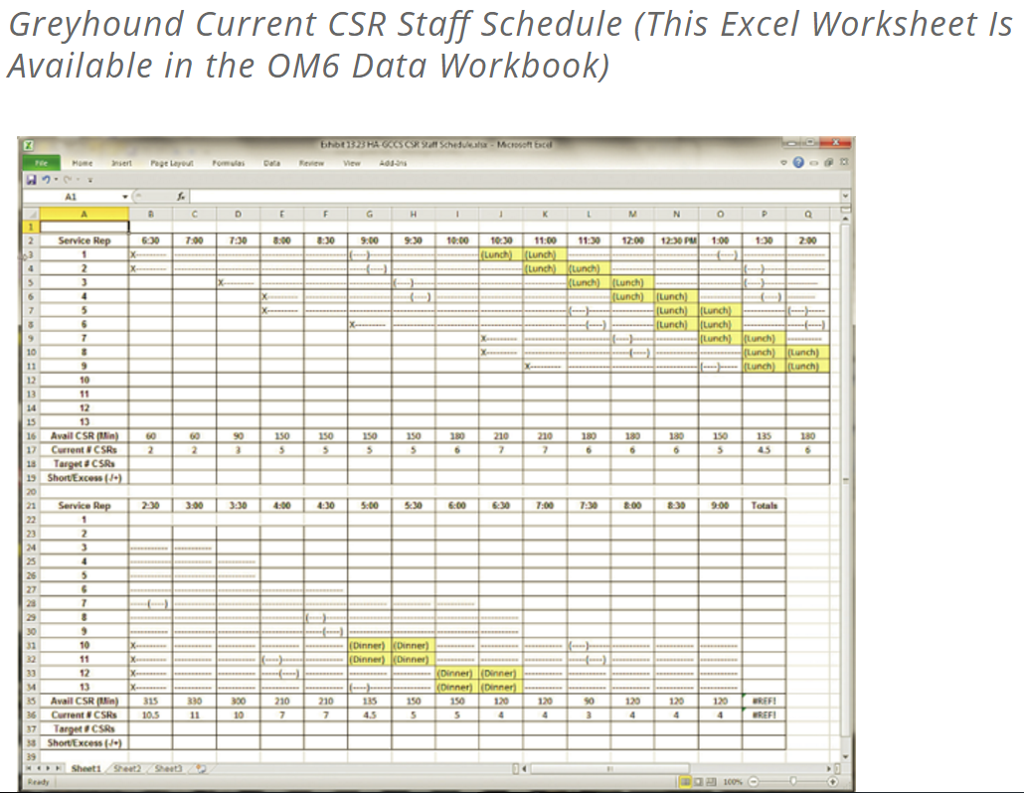This screenshot has width=1024, height=793.
Task: Click the "Target # CSRs" cell in row 18
Action: [84, 464]
